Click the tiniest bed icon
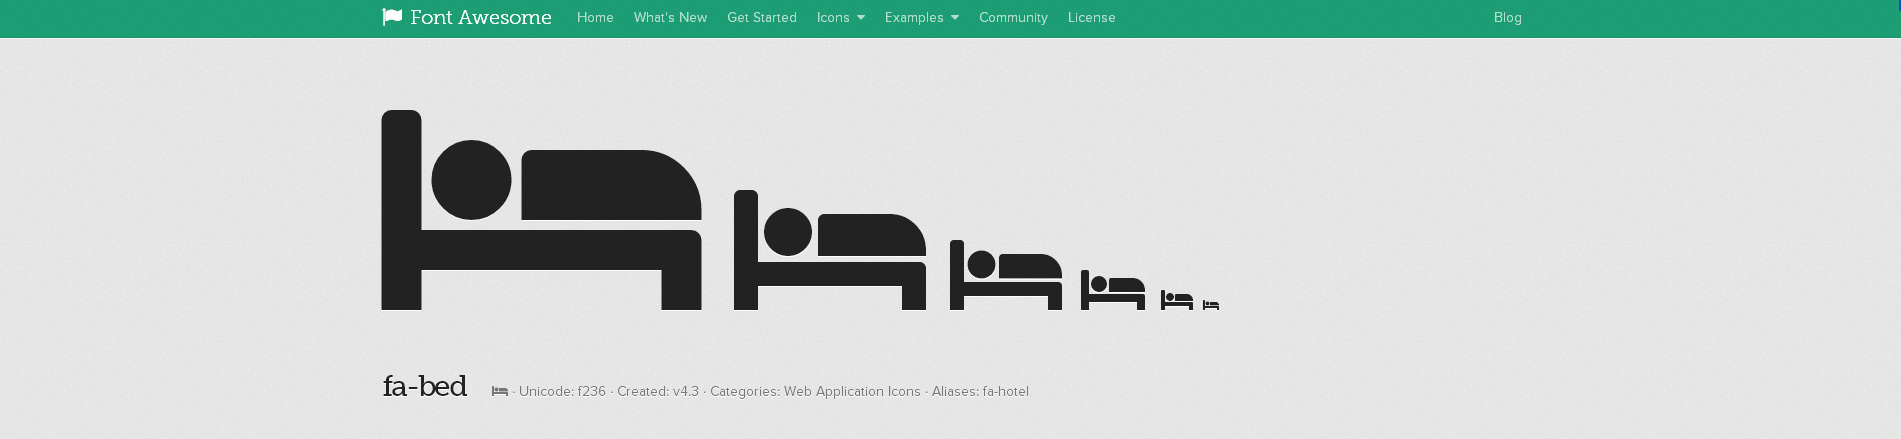1901x439 pixels. click(1211, 305)
